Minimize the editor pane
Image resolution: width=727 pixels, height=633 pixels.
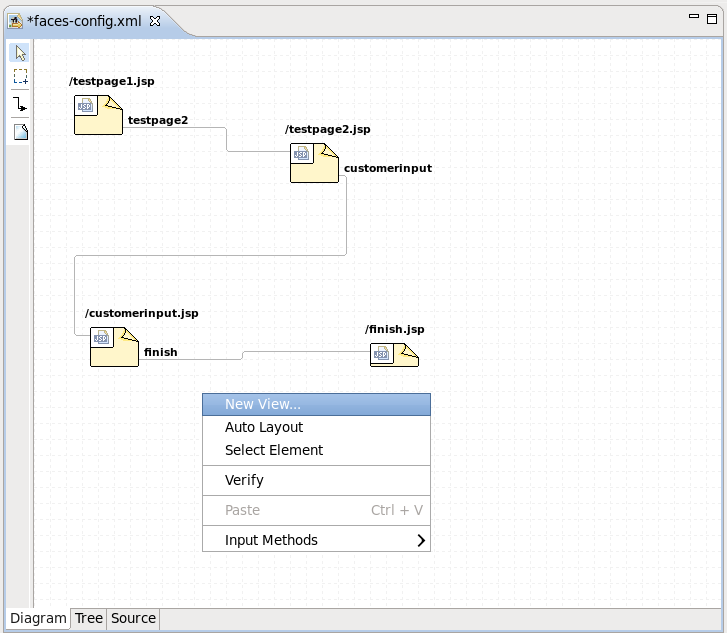pos(695,18)
